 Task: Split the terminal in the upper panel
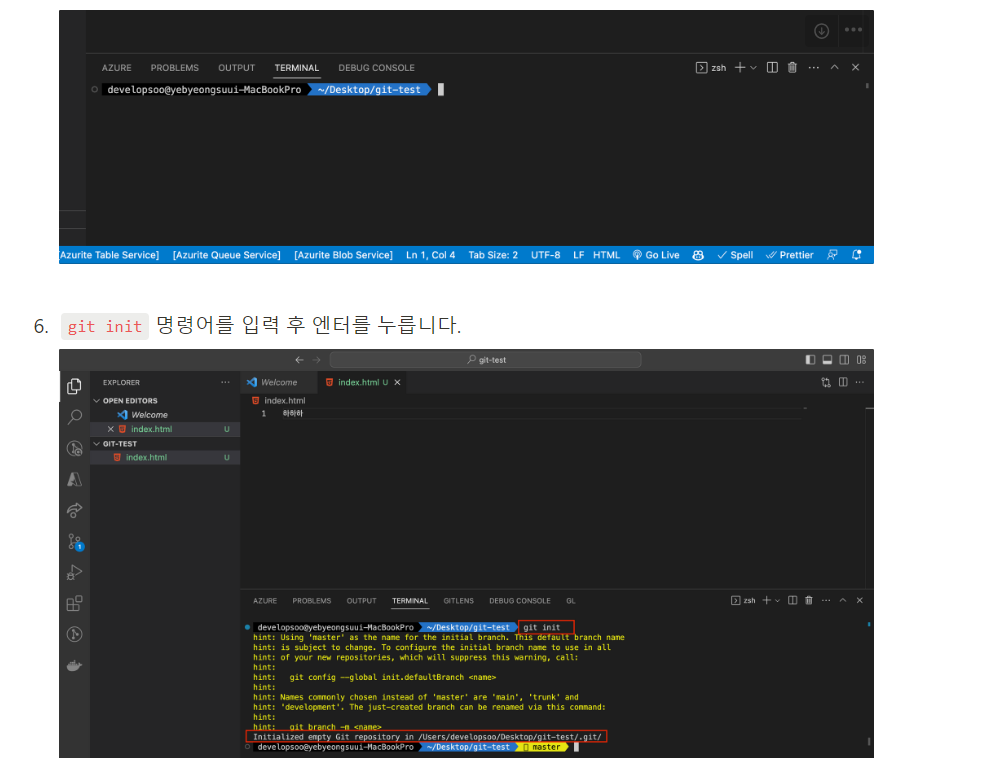click(x=772, y=67)
